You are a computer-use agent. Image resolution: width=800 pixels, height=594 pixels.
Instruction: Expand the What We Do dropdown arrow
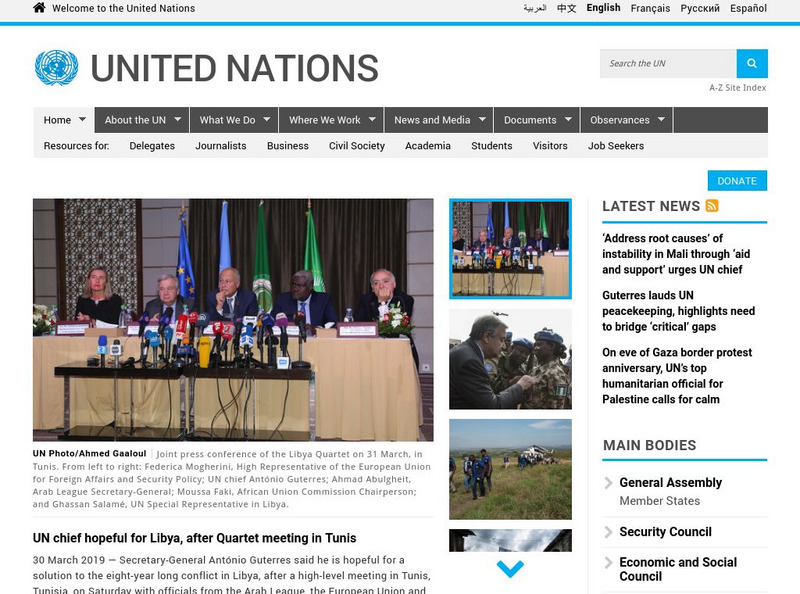tap(267, 119)
